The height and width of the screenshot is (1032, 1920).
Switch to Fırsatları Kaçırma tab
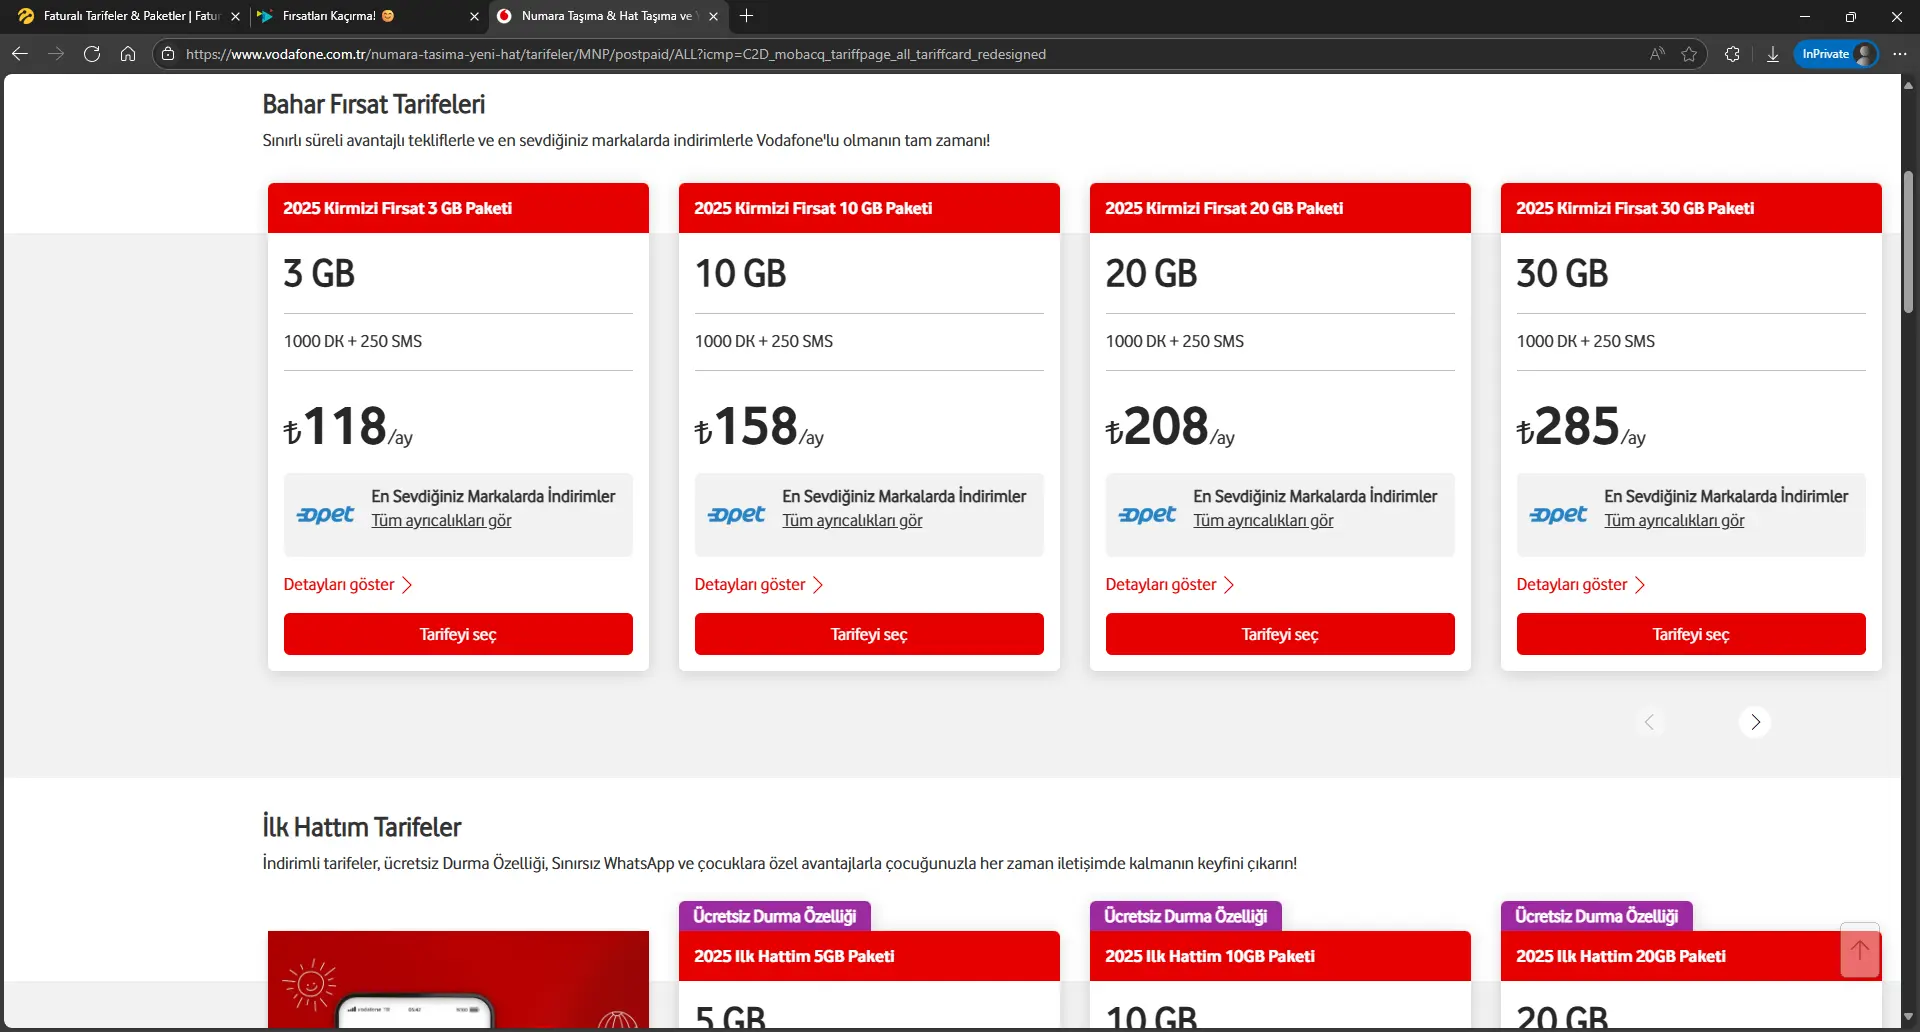coord(367,16)
